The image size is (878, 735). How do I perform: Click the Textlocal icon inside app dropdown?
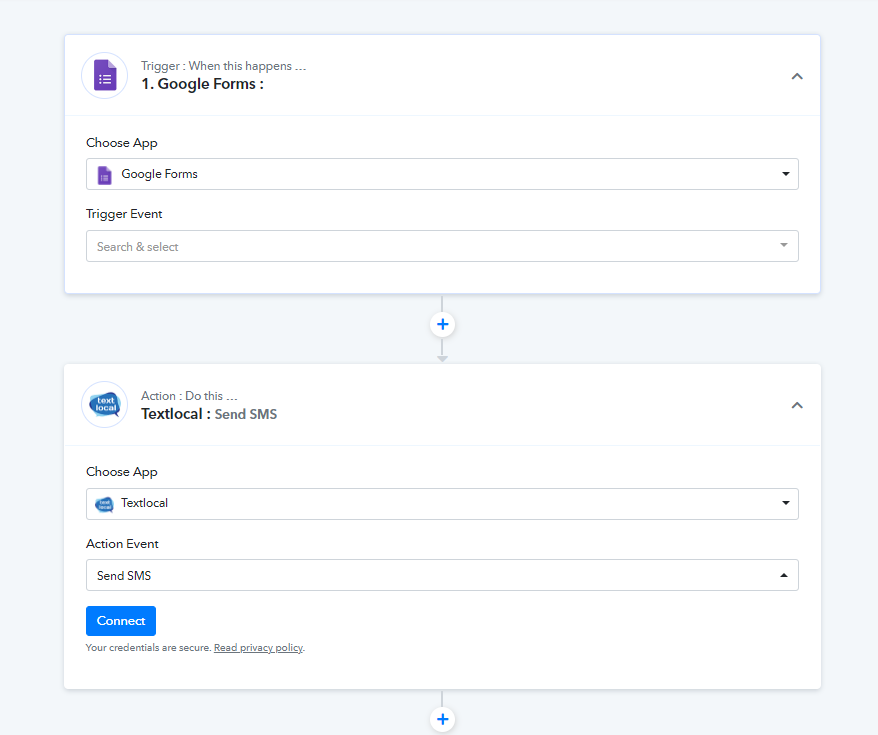(x=104, y=504)
